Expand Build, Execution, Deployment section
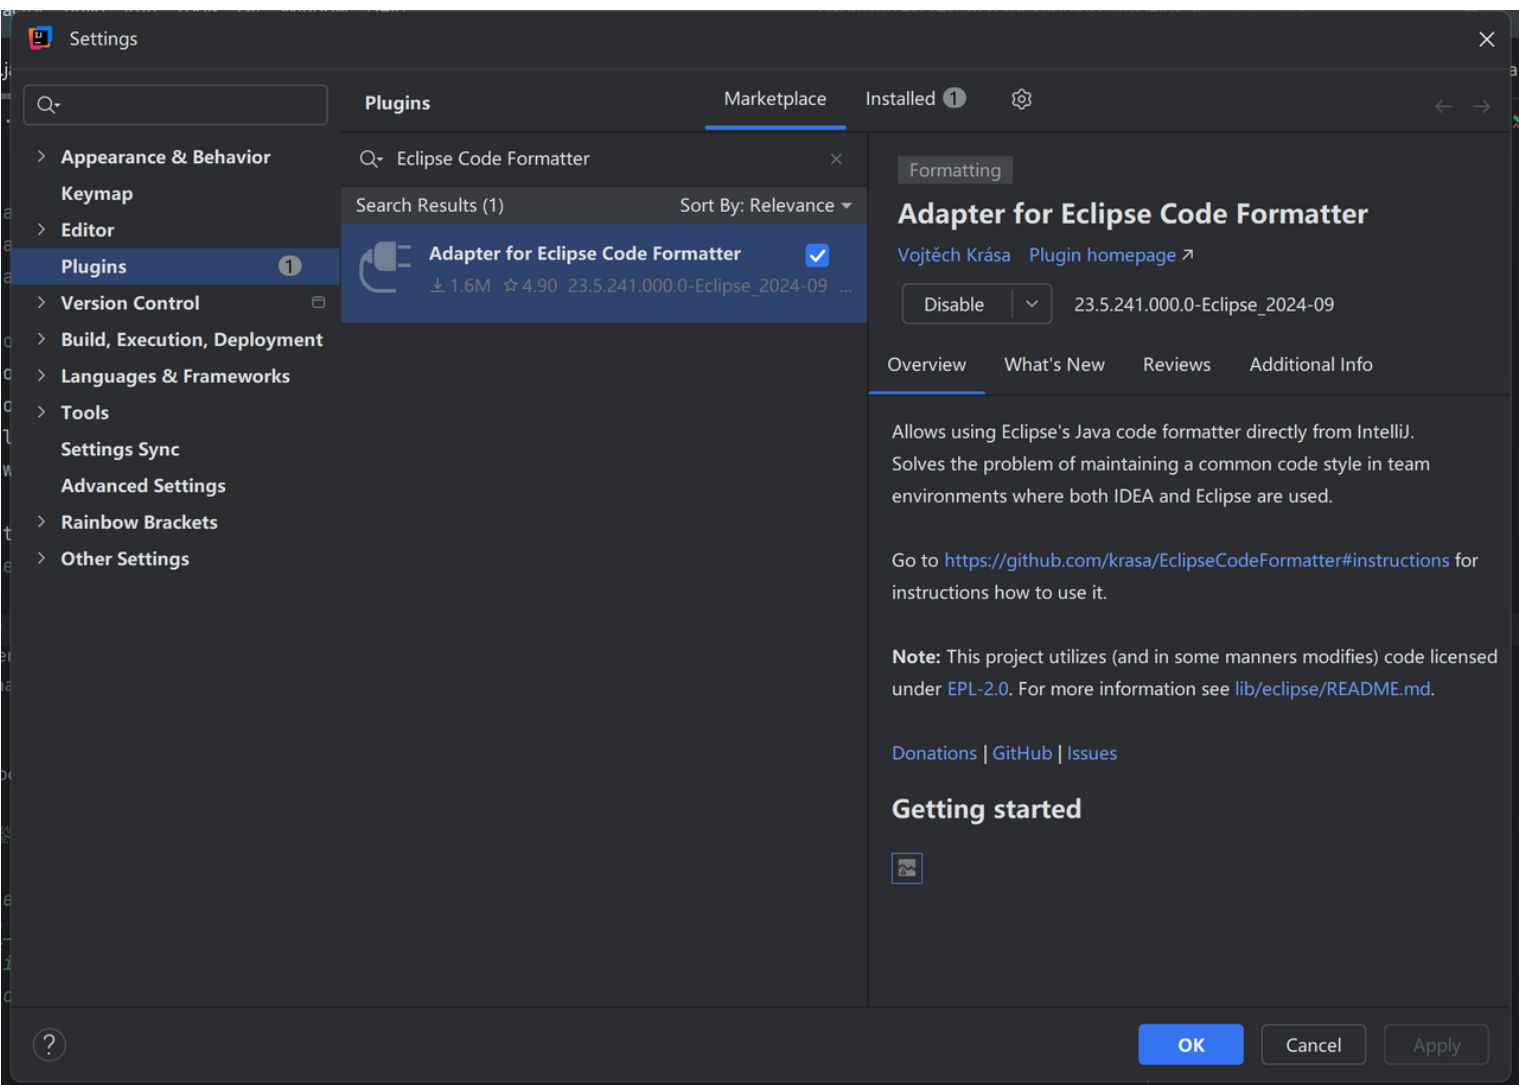Screen dimensions: 1519x1085 click(41, 339)
